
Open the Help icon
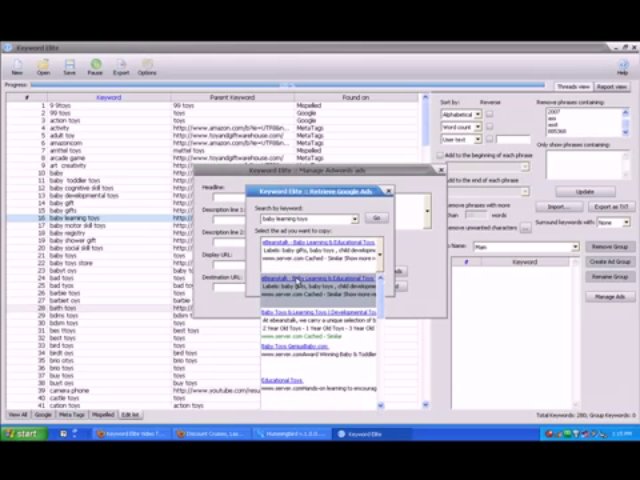coord(623,66)
